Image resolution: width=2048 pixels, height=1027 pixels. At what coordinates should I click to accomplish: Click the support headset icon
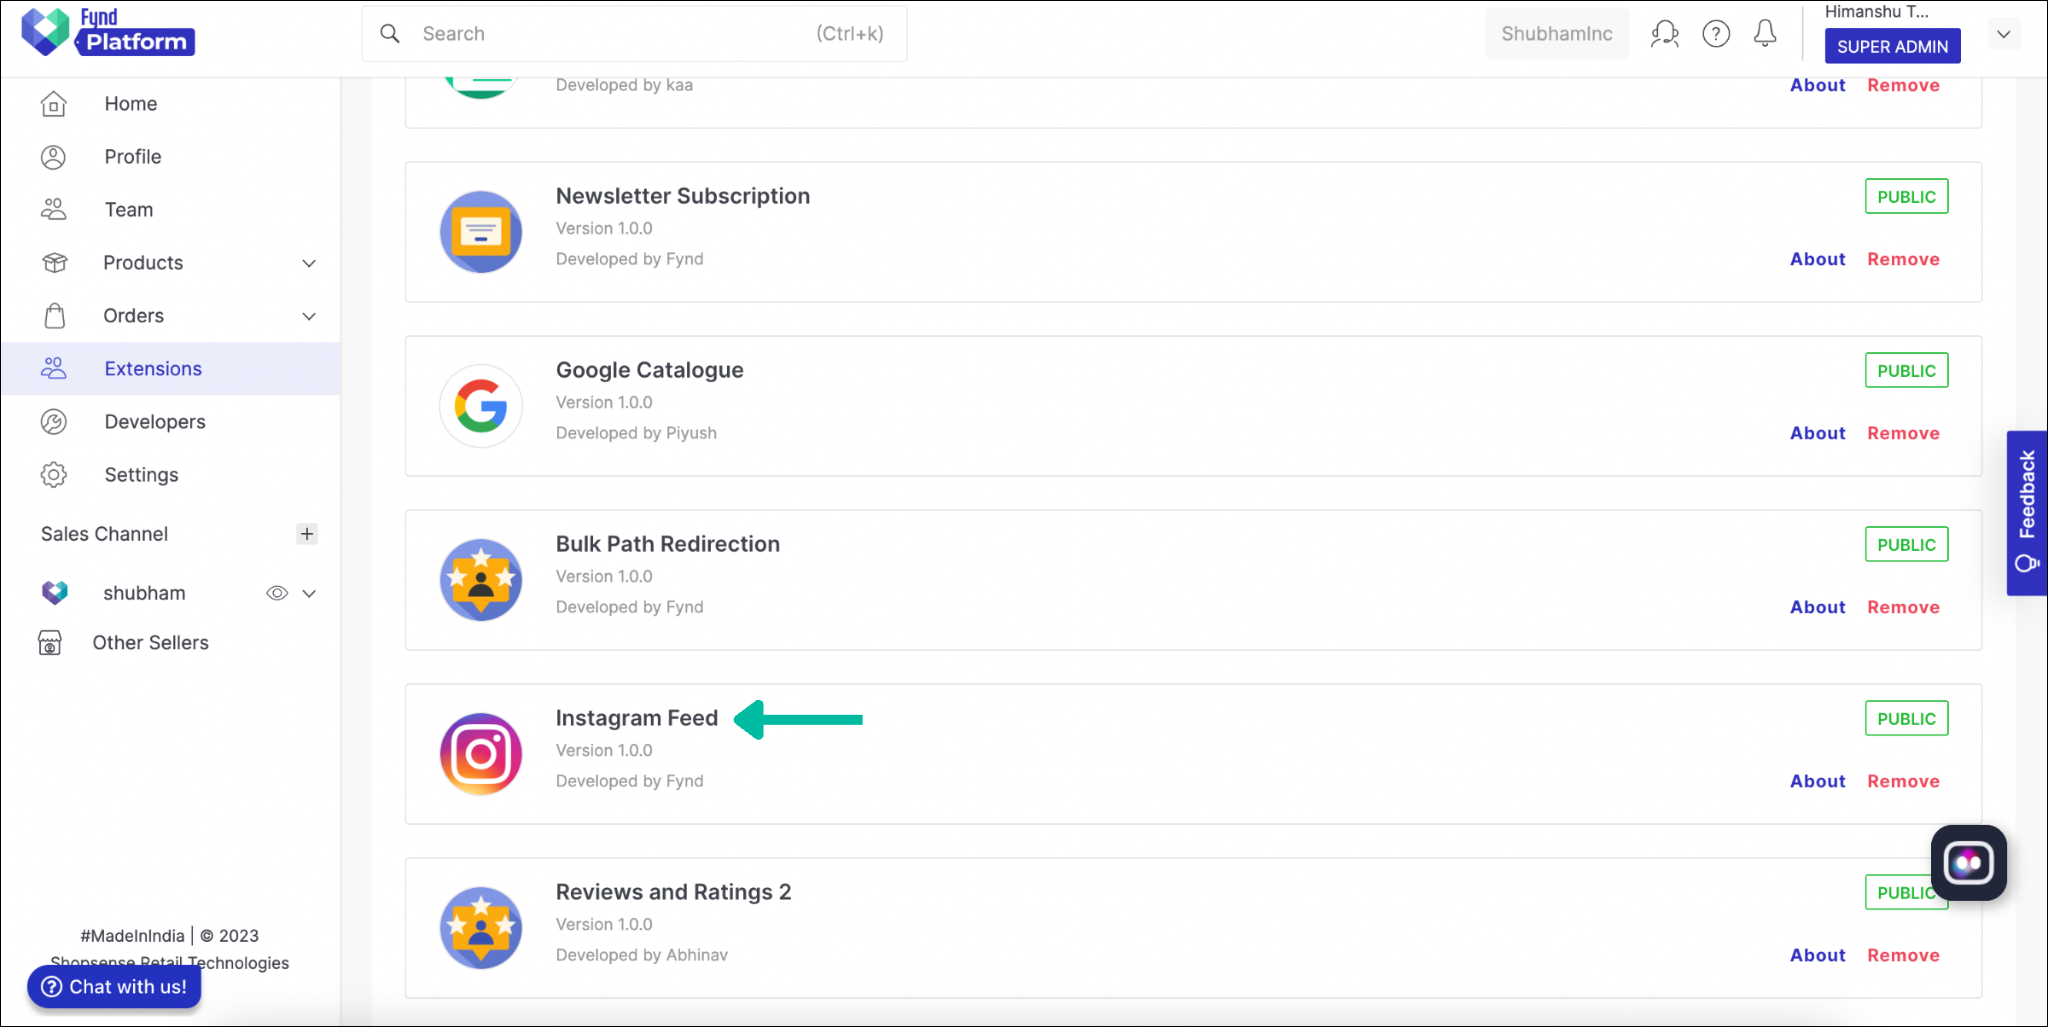point(1665,33)
